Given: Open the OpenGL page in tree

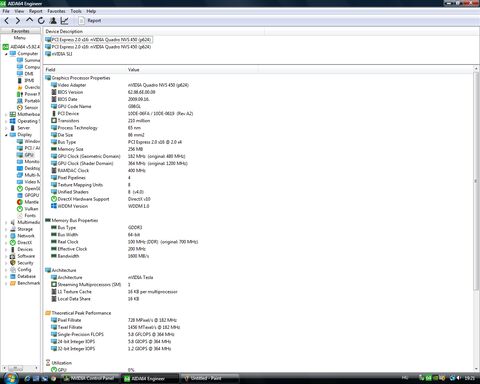Looking at the screenshot, I should click(28, 188).
